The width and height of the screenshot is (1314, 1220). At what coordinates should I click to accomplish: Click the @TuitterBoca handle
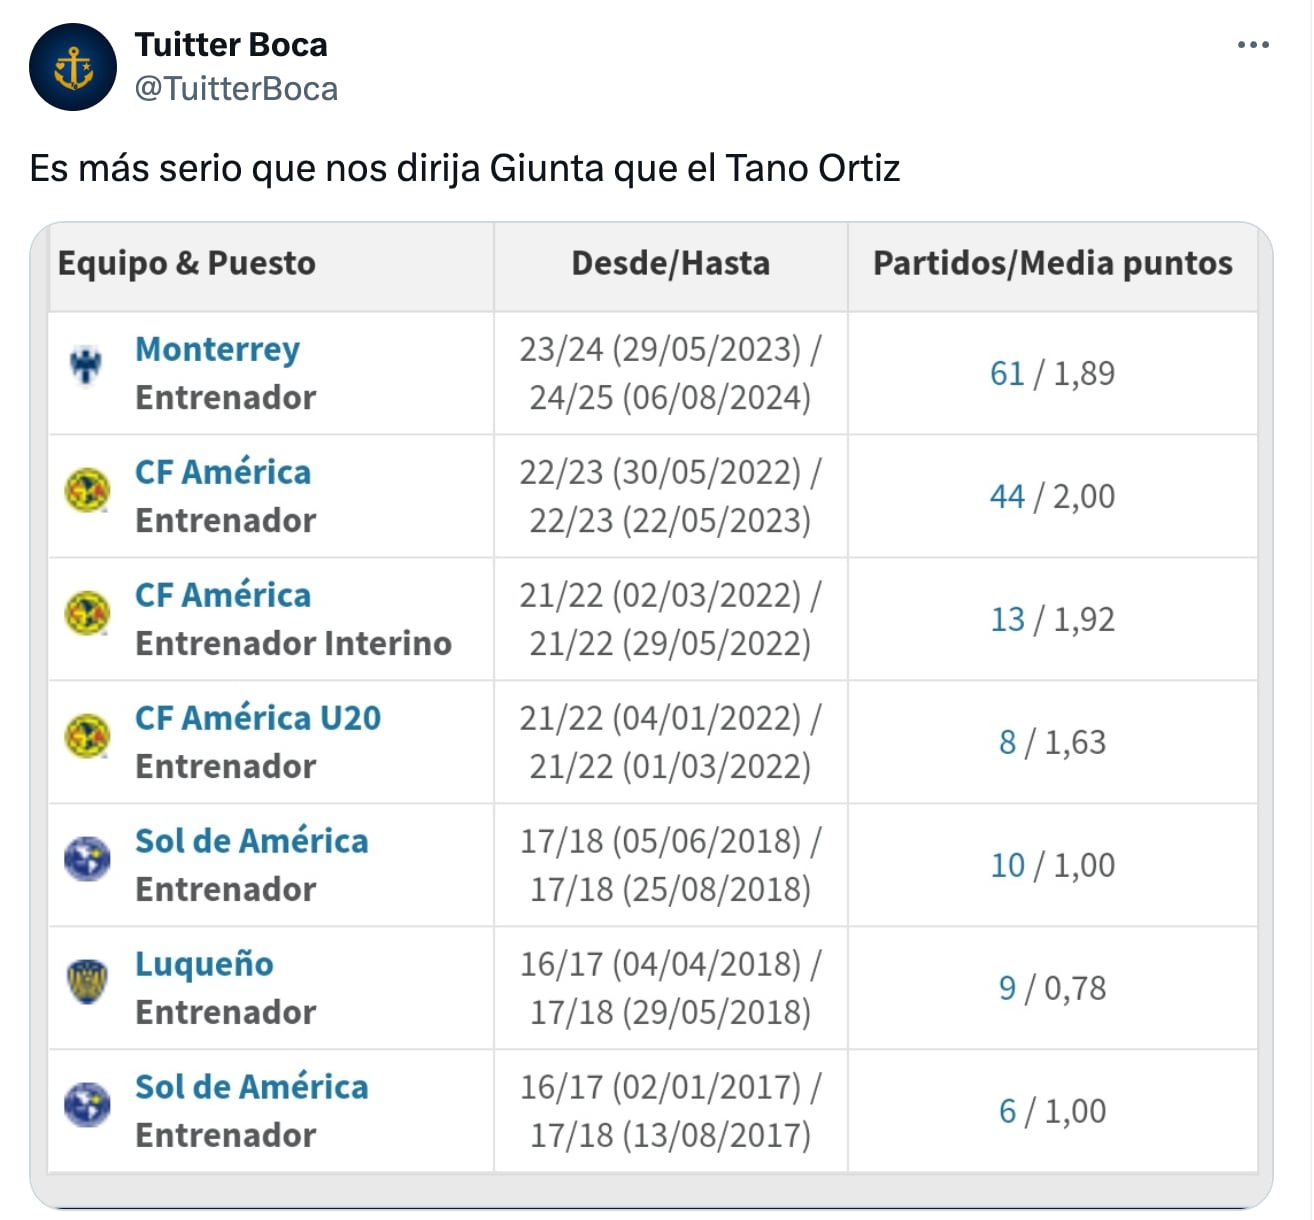point(236,89)
